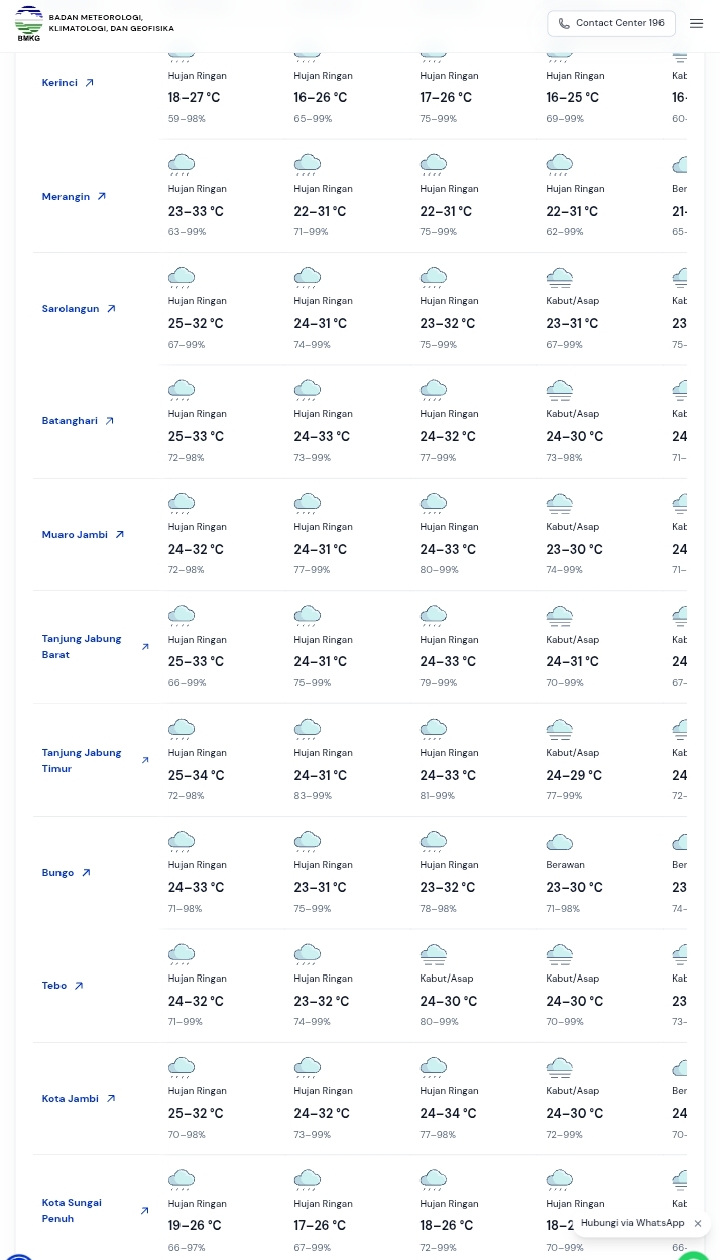Open the Kota Jambi forecast link

click(x=70, y=1099)
